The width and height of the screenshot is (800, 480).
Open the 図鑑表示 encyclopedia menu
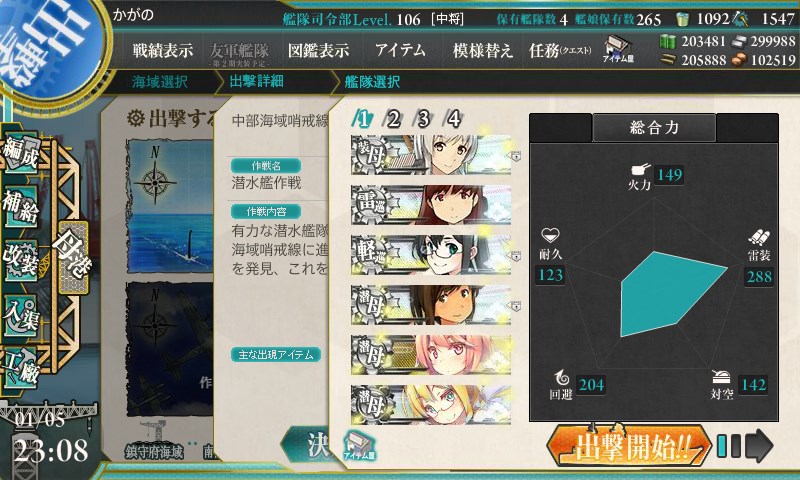click(x=318, y=50)
